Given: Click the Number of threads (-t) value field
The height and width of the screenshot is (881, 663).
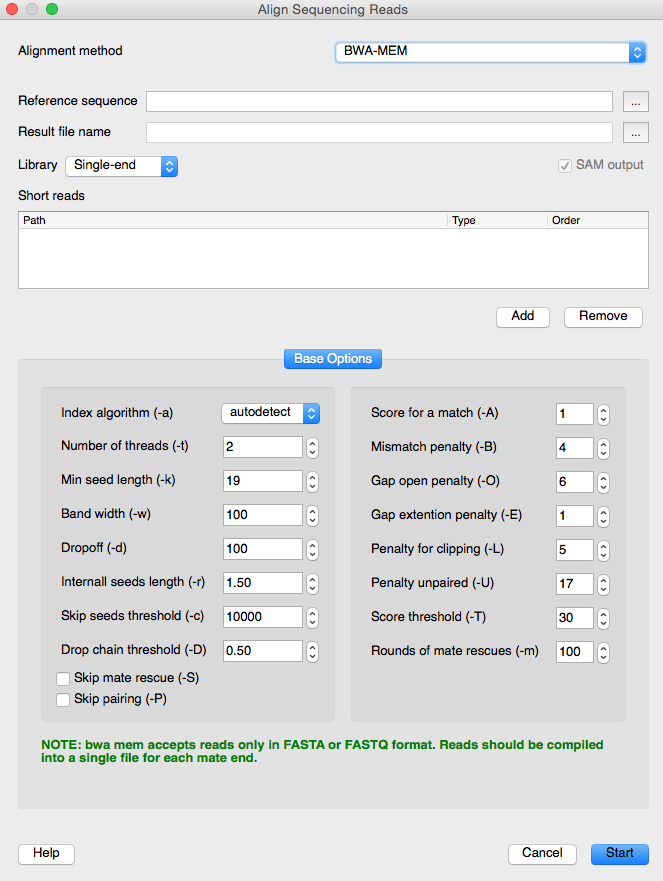Looking at the screenshot, I should pos(262,447).
